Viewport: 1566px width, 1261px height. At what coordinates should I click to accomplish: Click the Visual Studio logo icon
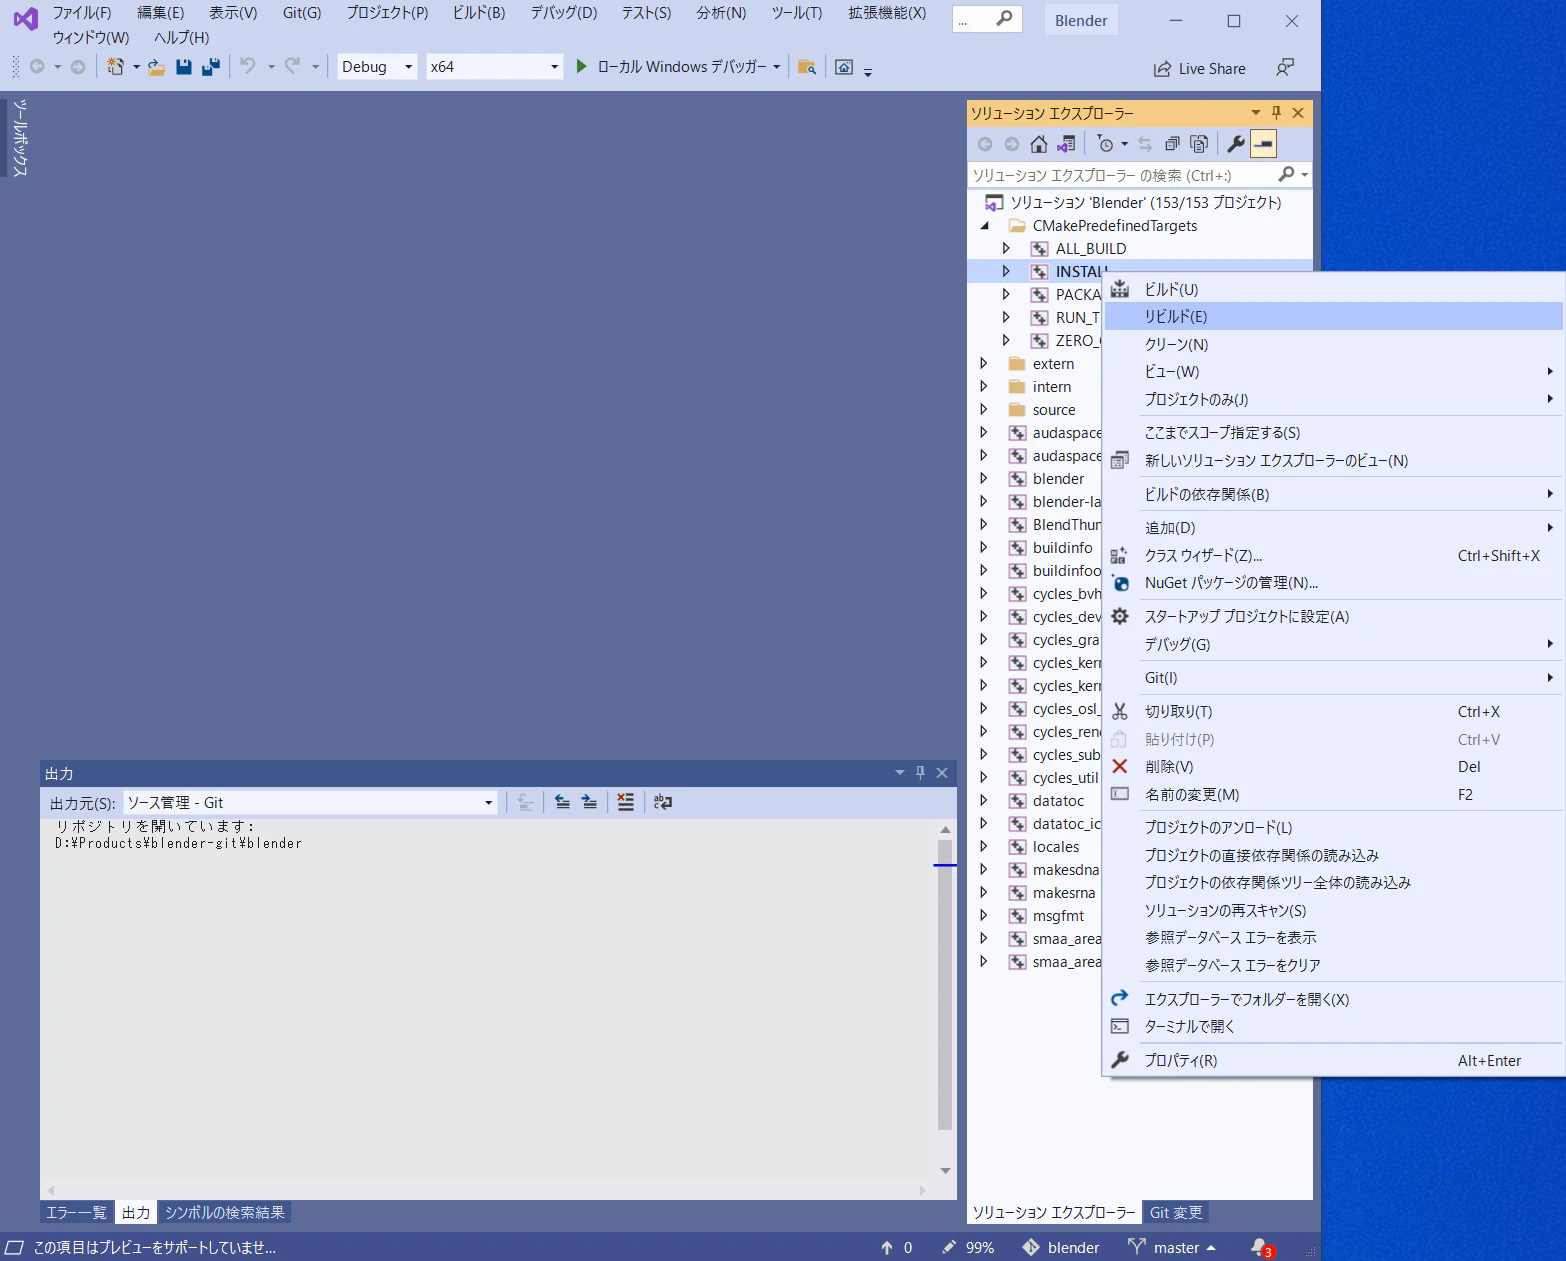(25, 18)
